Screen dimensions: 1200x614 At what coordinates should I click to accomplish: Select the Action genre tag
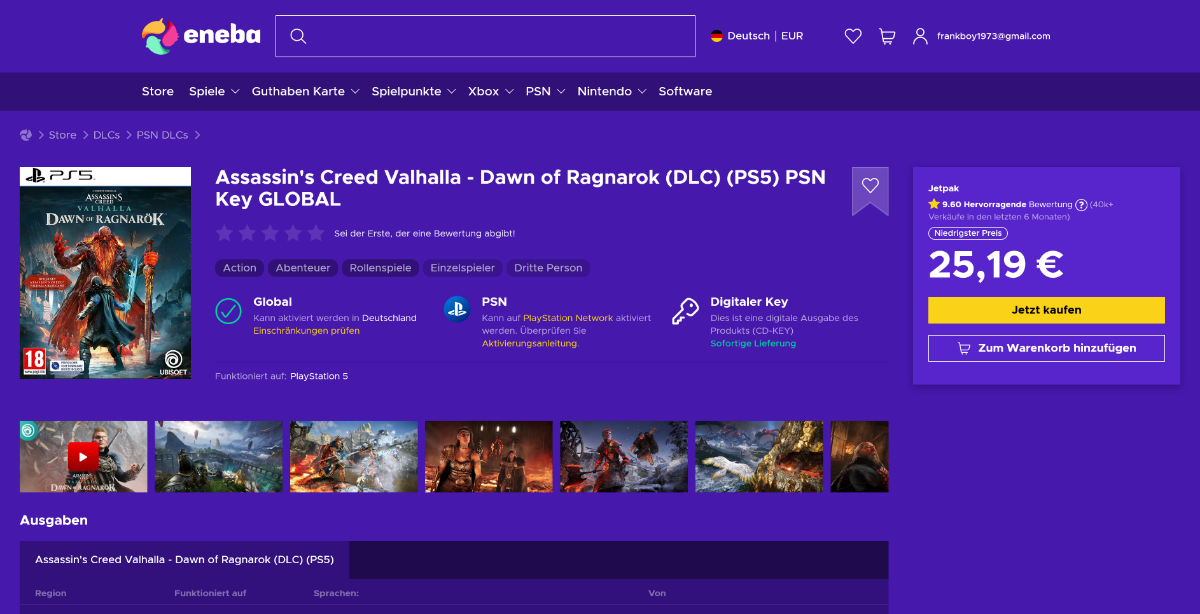pos(240,268)
